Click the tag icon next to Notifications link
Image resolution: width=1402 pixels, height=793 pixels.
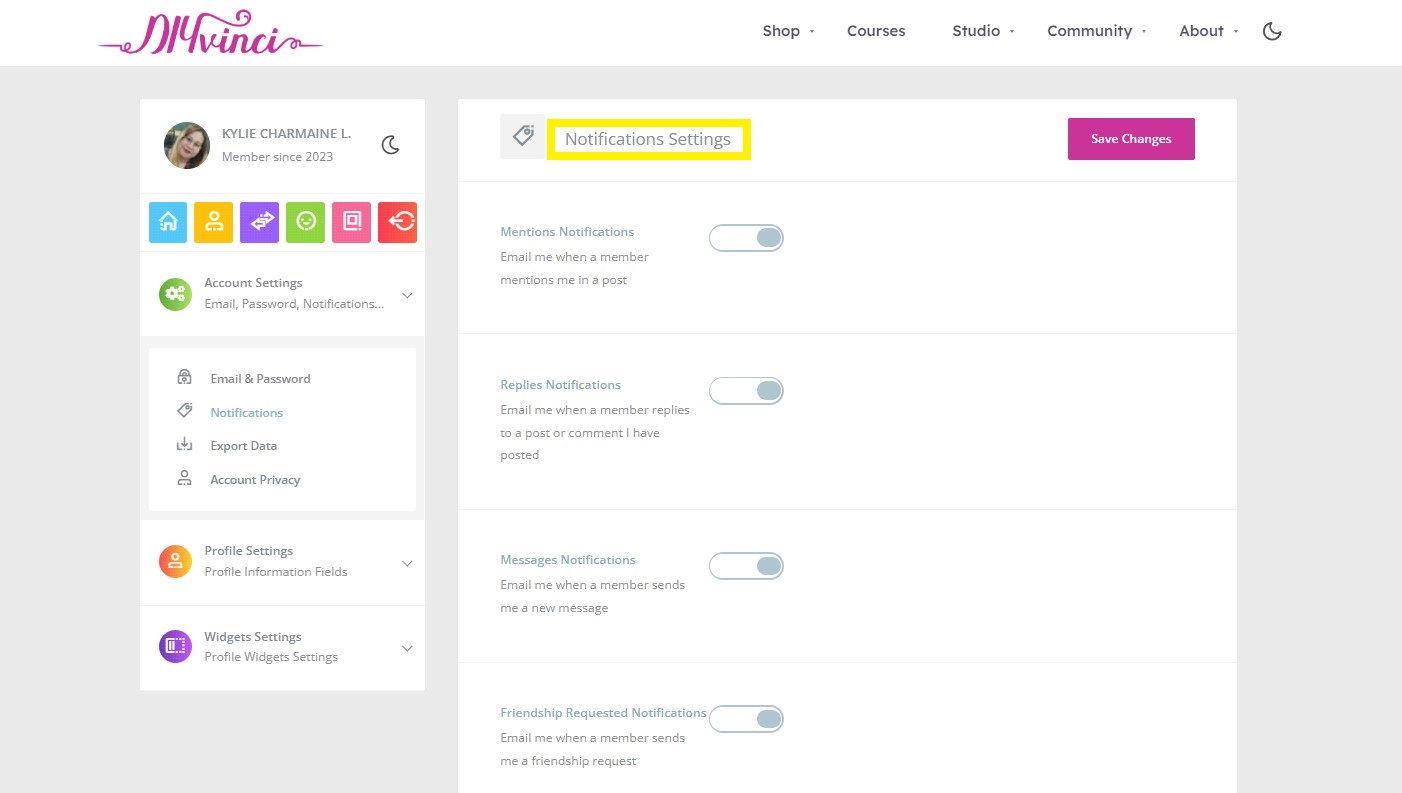(x=184, y=411)
